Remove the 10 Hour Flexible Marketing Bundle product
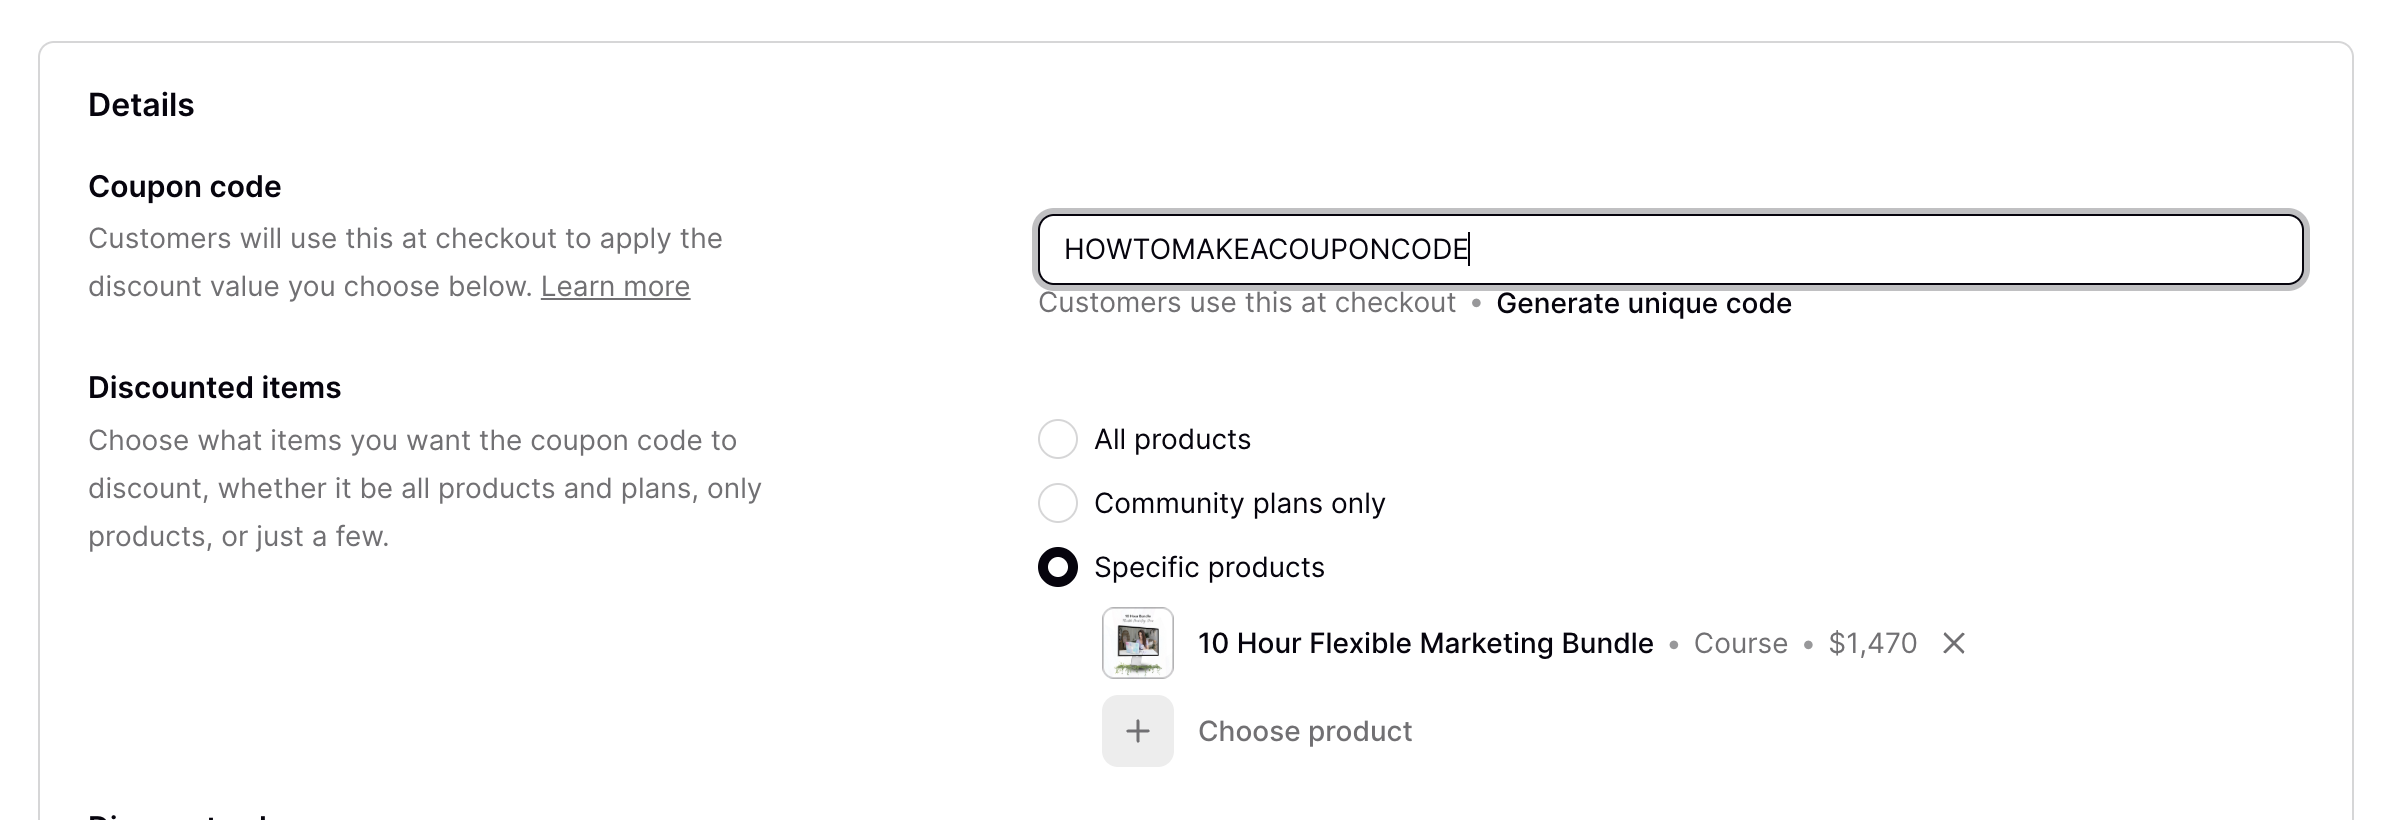Screen dimensions: 2398x820 point(1953,643)
